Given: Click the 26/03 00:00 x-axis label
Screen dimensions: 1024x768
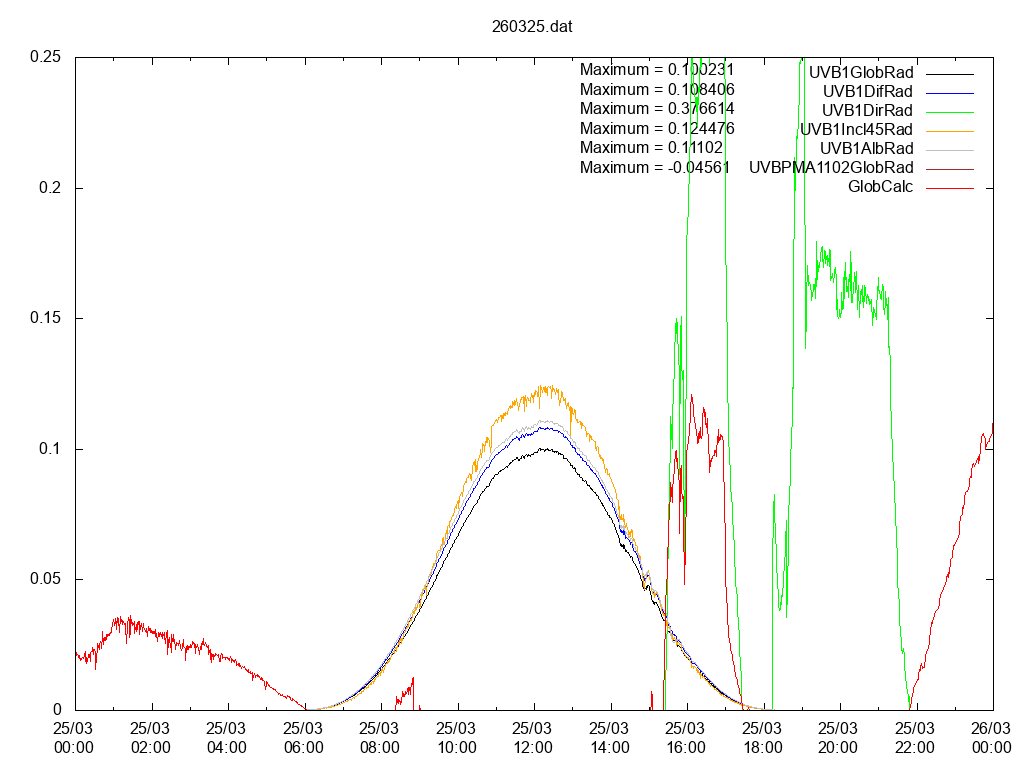Looking at the screenshot, I should coord(991,737).
